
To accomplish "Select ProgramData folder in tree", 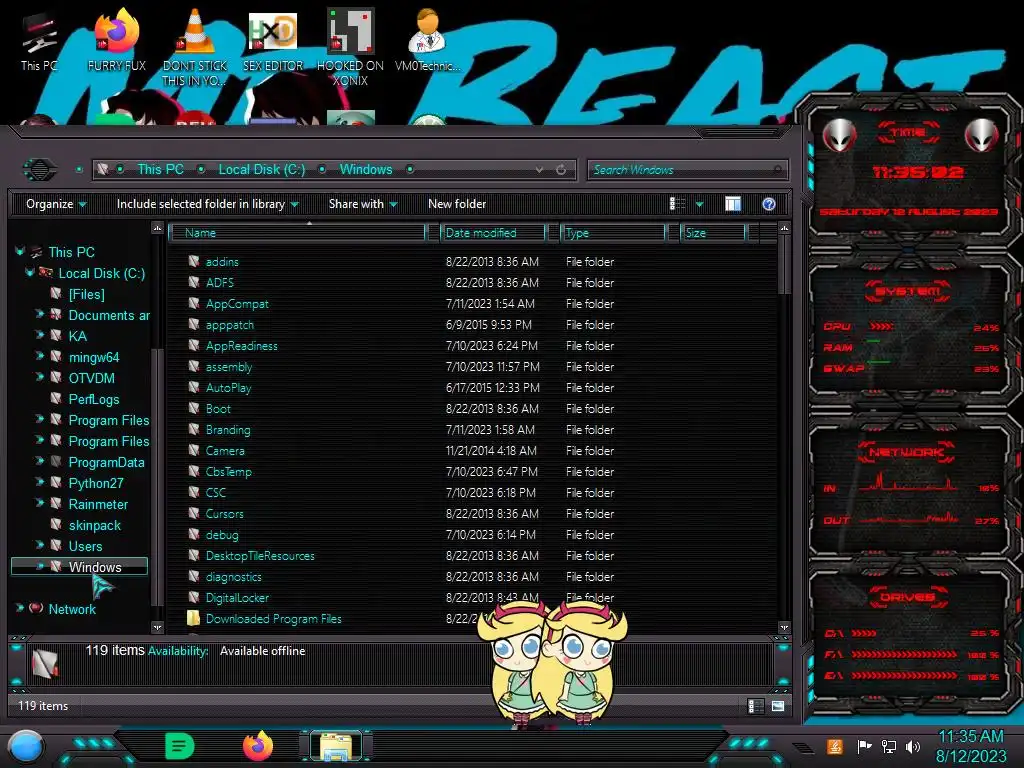I will coord(106,462).
